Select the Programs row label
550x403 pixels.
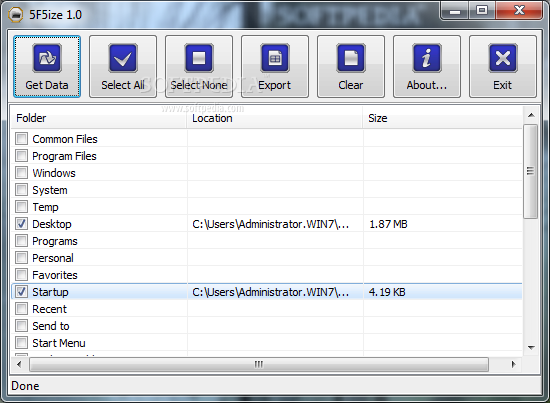click(x=55, y=241)
